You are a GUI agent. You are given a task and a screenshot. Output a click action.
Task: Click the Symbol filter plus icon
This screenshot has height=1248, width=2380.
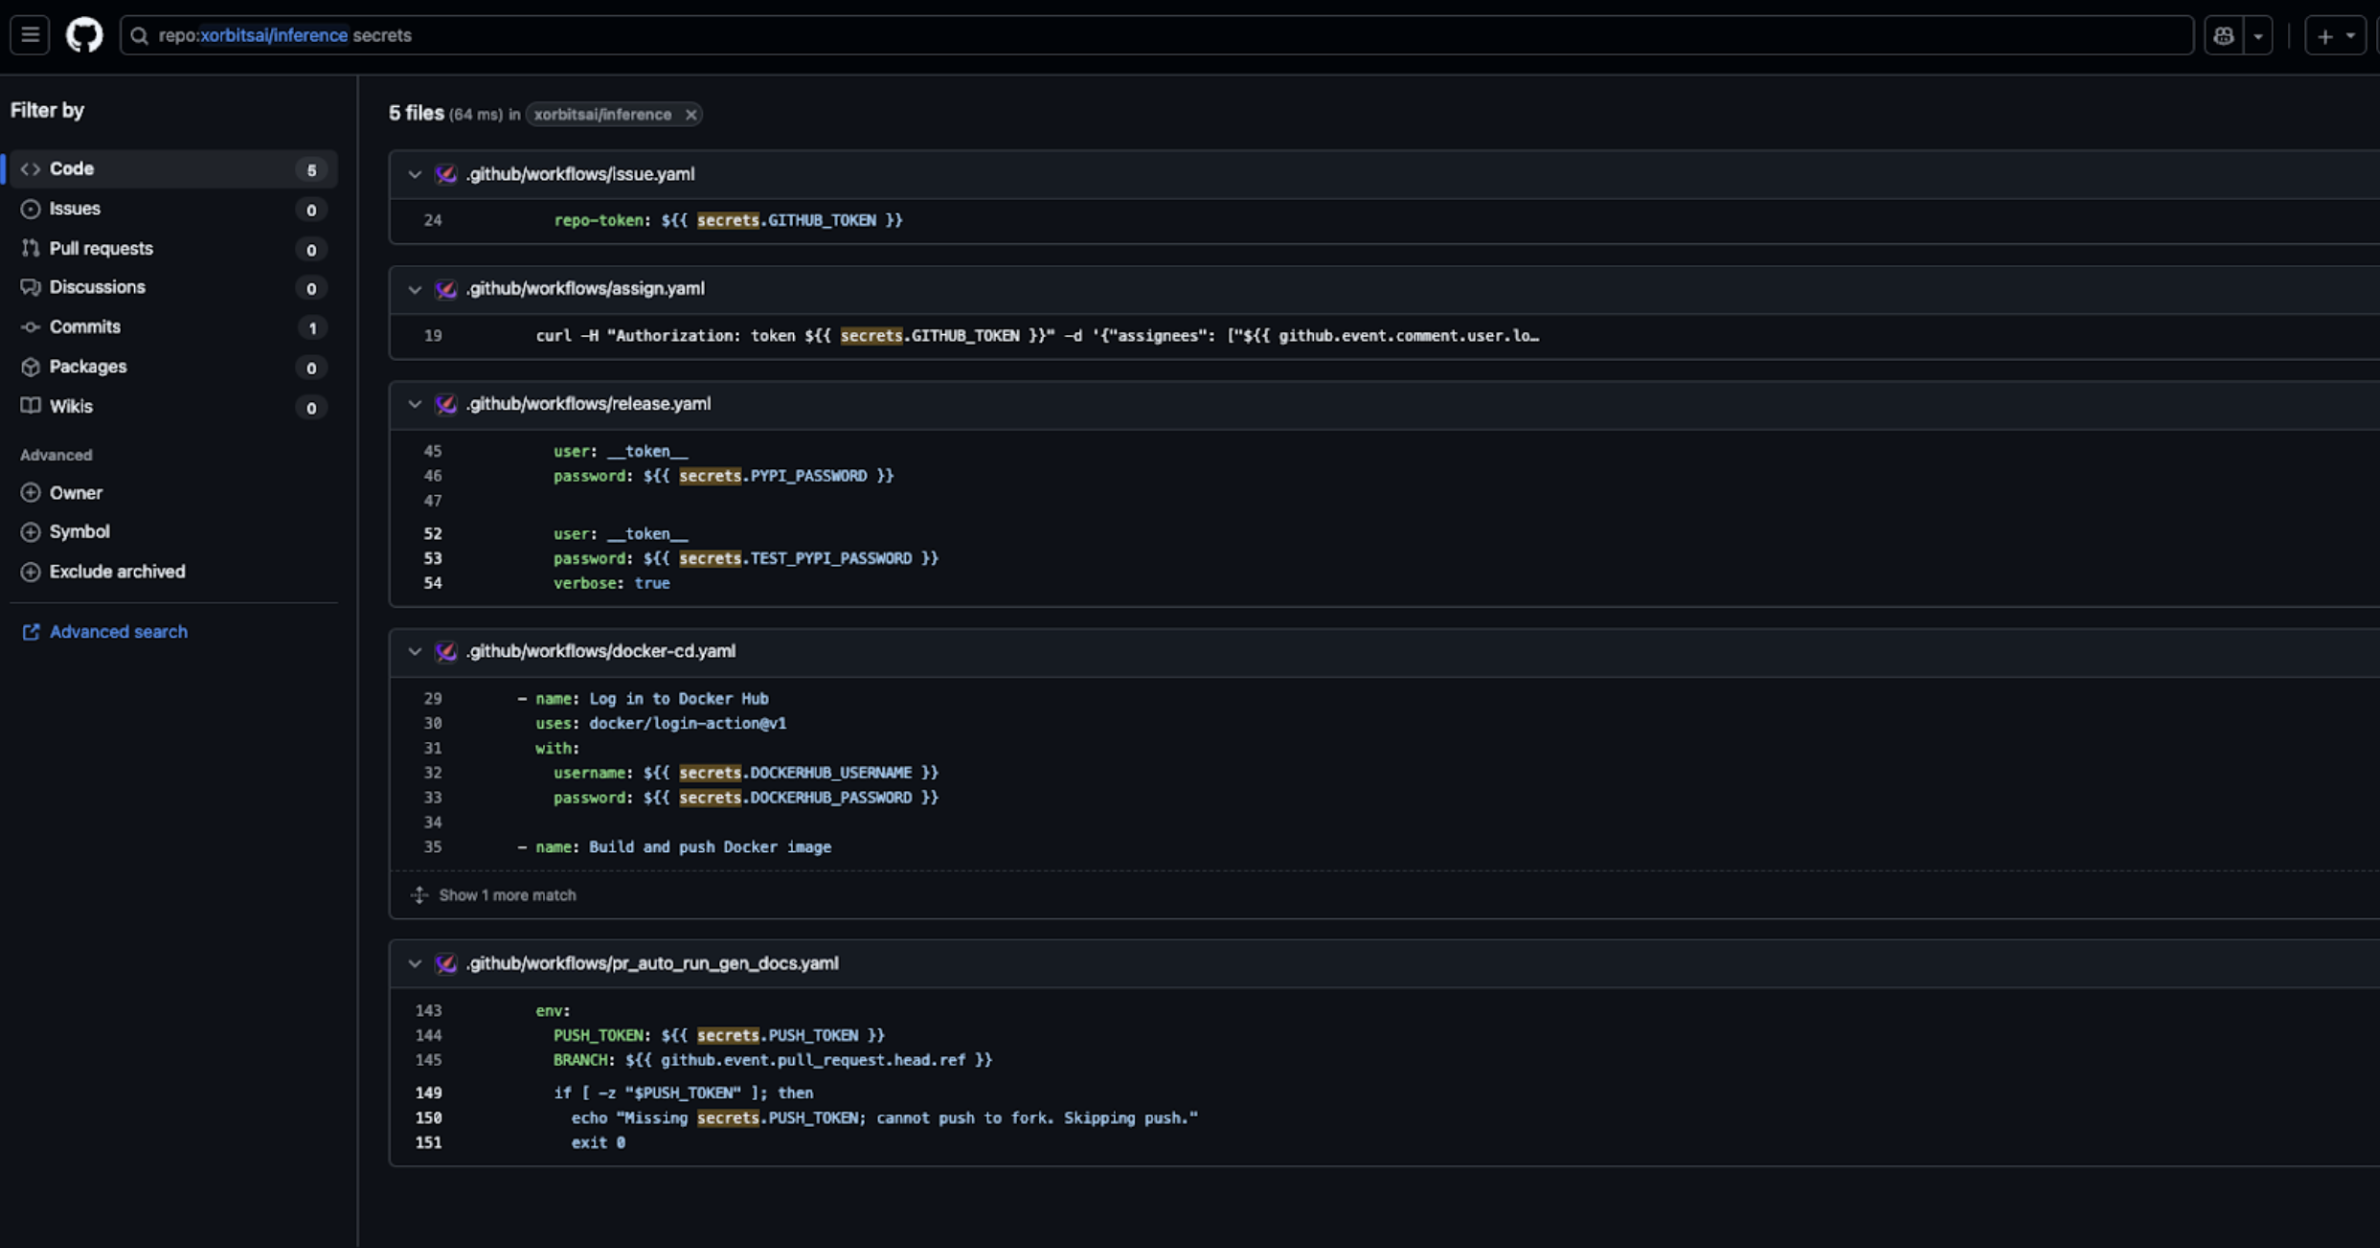tap(31, 532)
